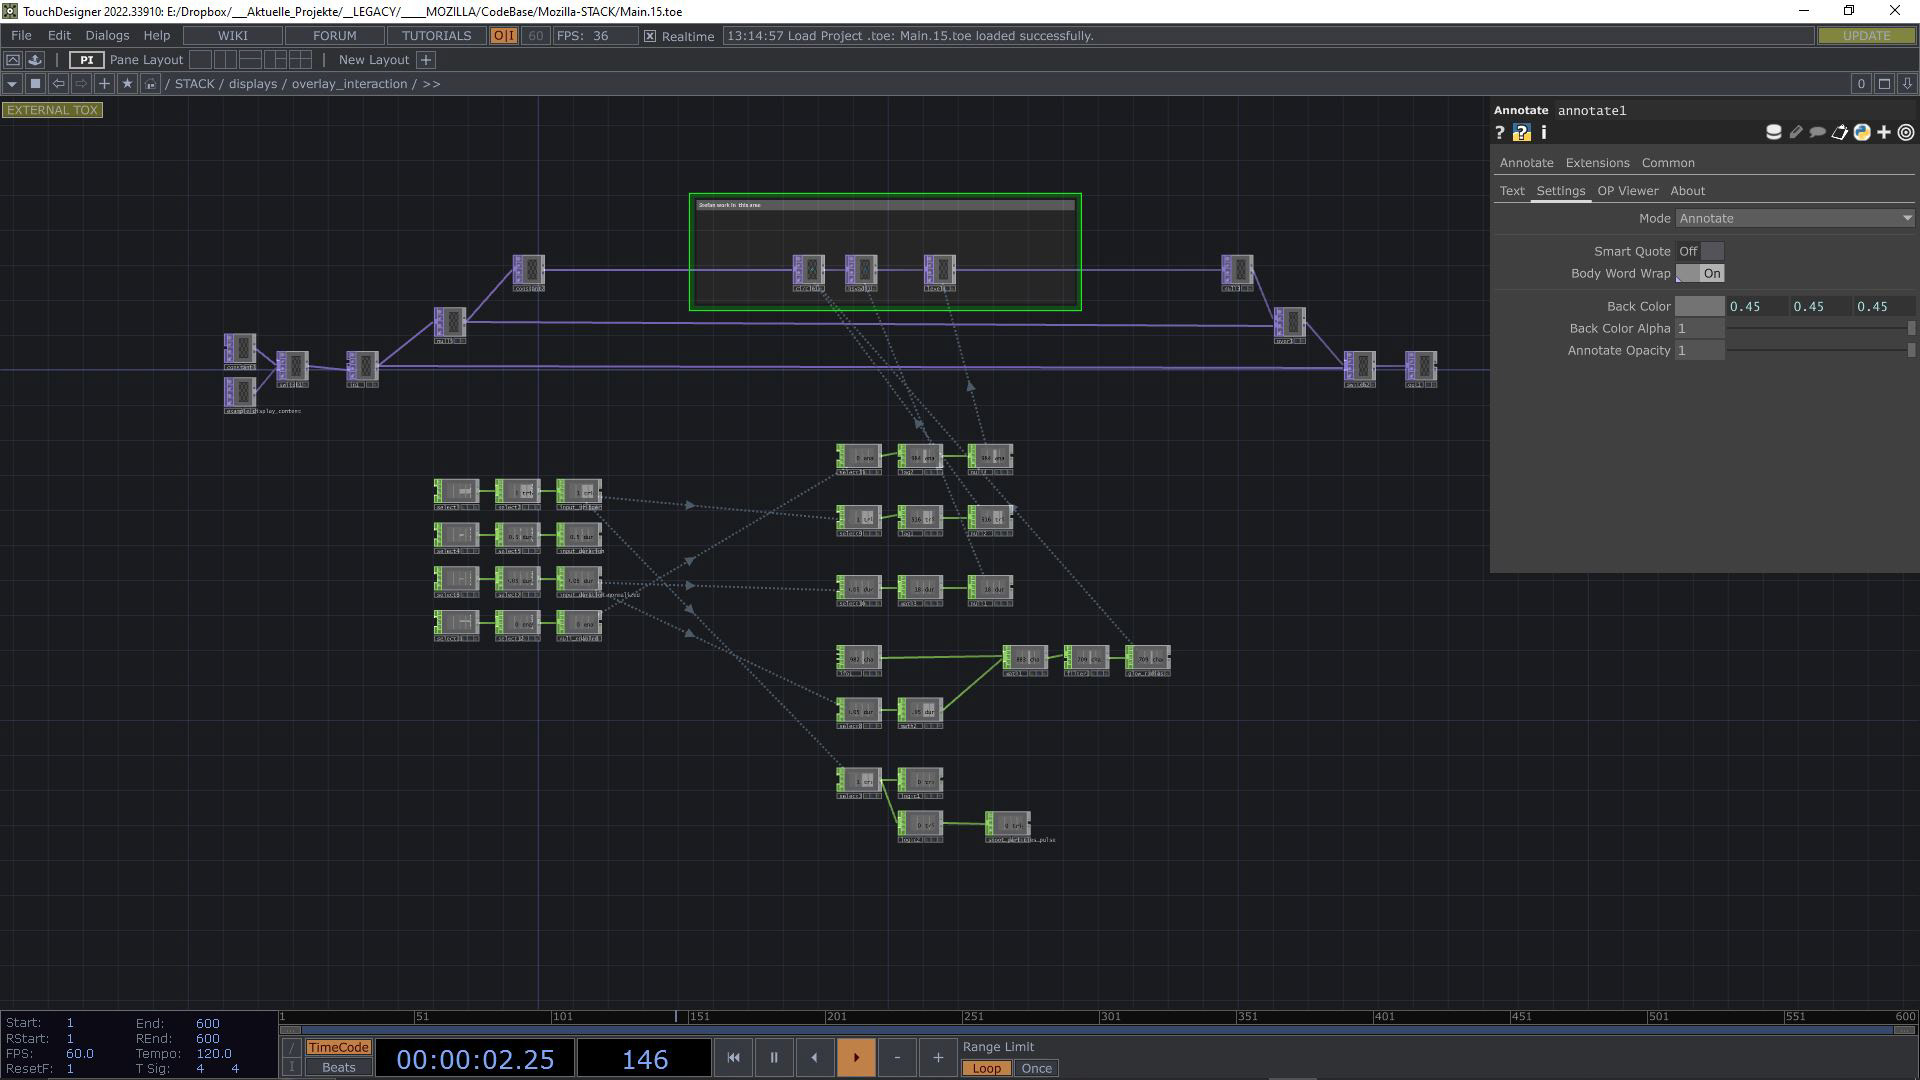Open Python help for the operator
The width and height of the screenshot is (1920, 1080).
(x=1521, y=133)
